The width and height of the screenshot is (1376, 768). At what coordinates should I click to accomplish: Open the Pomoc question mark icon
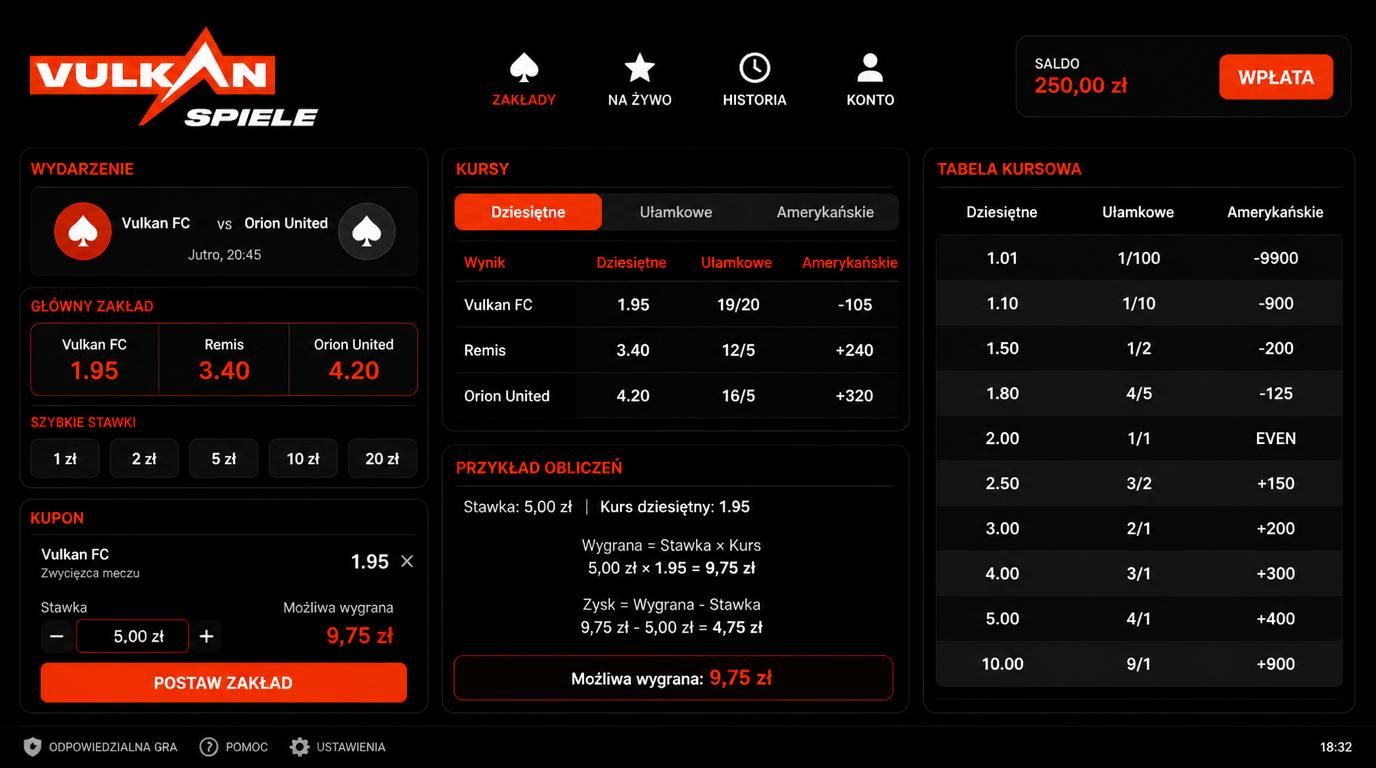click(x=209, y=747)
